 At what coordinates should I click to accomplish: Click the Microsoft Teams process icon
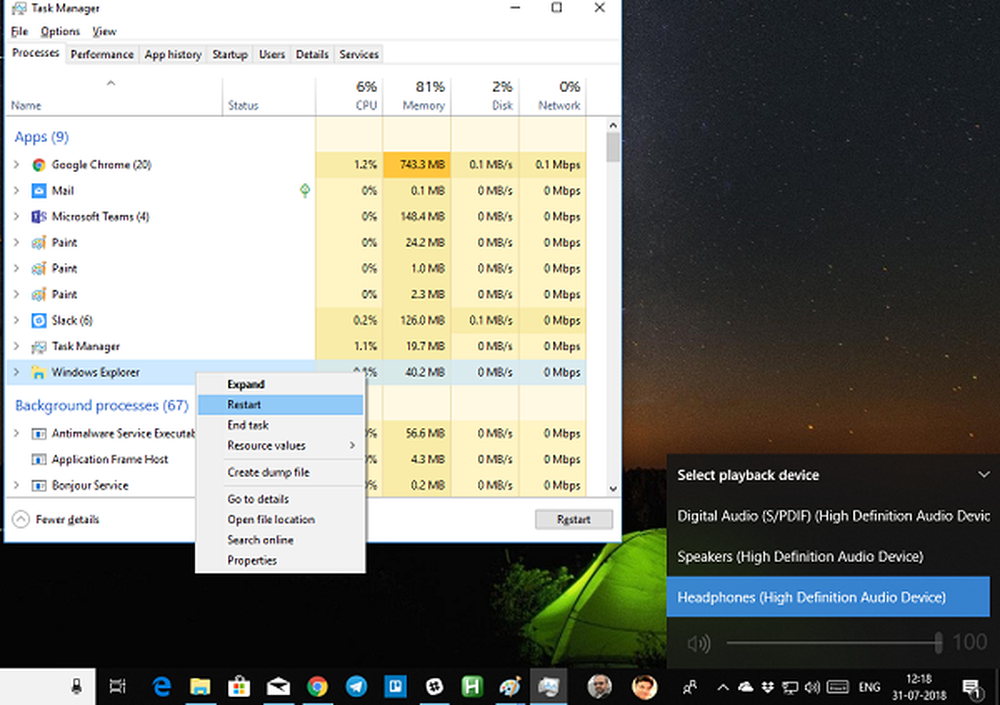[38, 217]
